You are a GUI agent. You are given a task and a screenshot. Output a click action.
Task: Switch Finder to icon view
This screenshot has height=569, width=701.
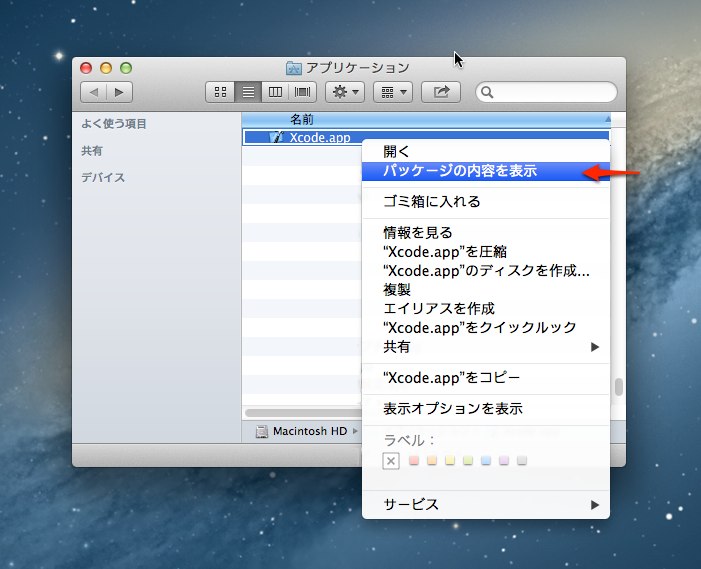(x=220, y=93)
